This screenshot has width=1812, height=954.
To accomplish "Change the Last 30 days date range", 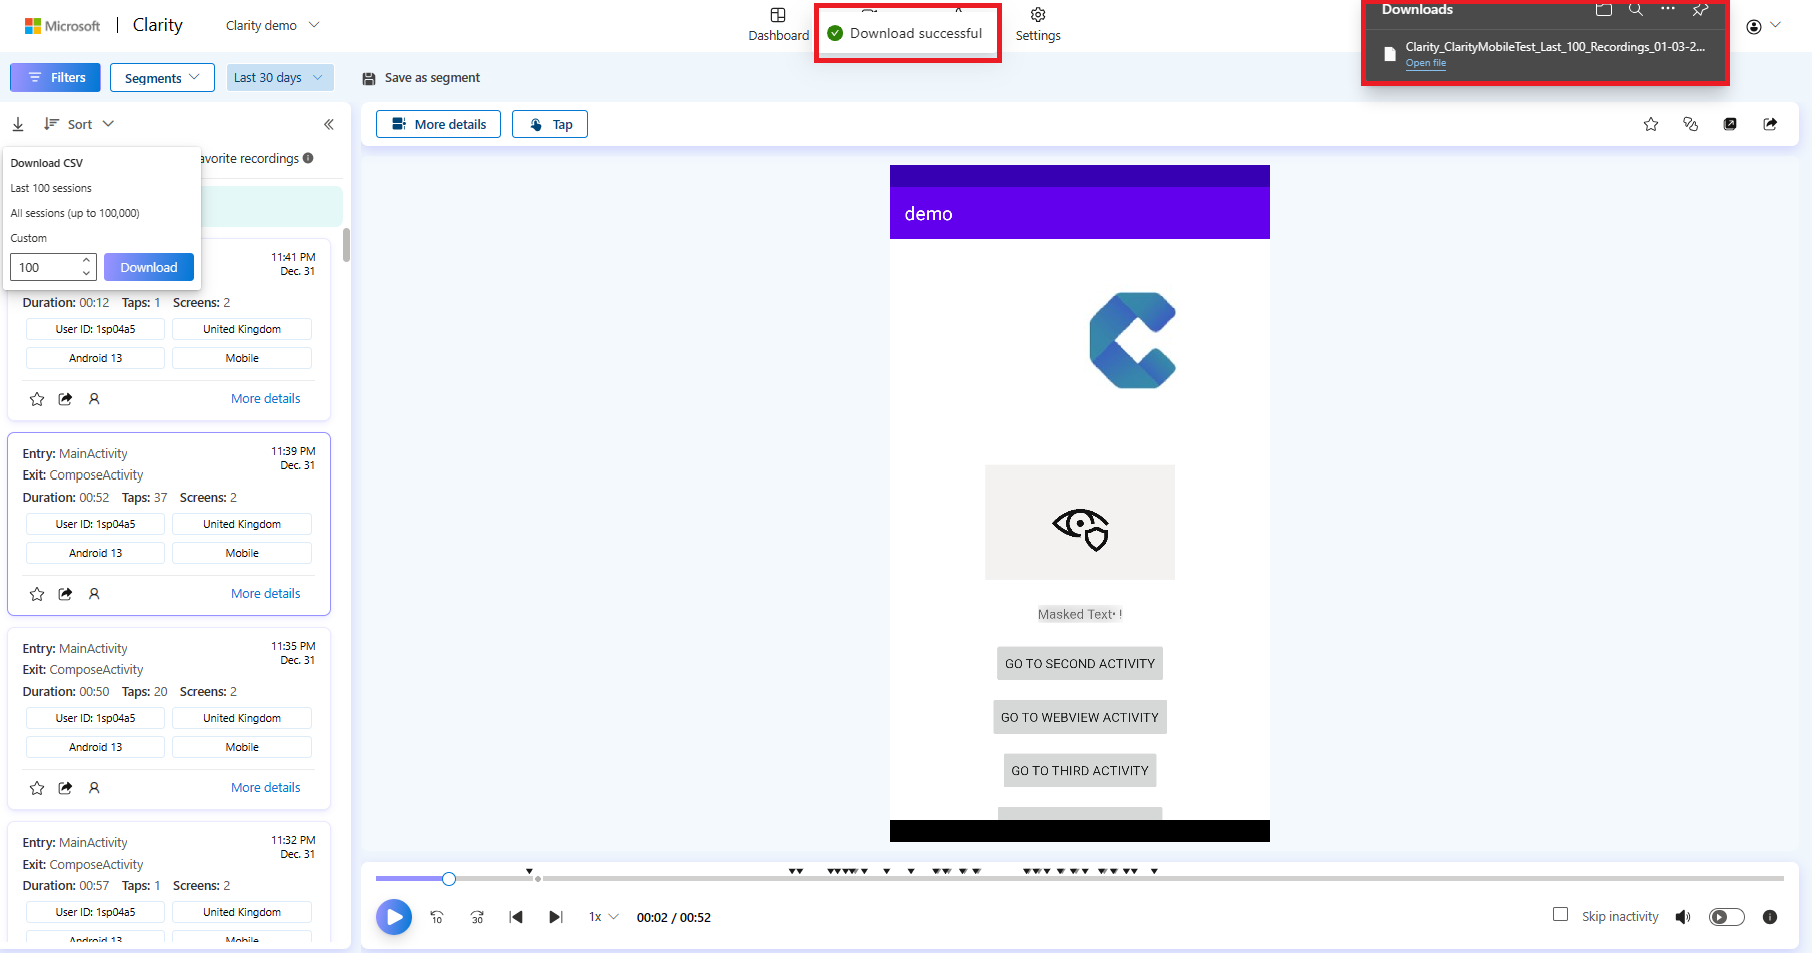I will [x=279, y=77].
